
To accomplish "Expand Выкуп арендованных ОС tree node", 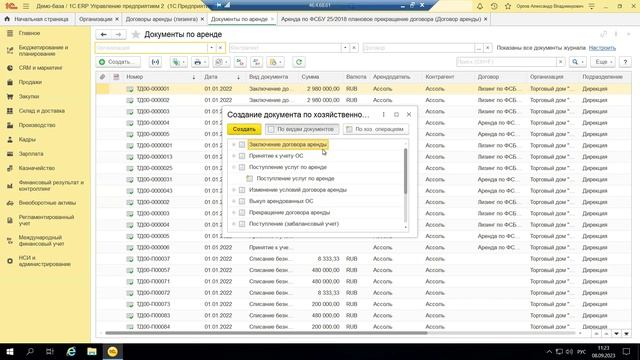I will click(234, 201).
